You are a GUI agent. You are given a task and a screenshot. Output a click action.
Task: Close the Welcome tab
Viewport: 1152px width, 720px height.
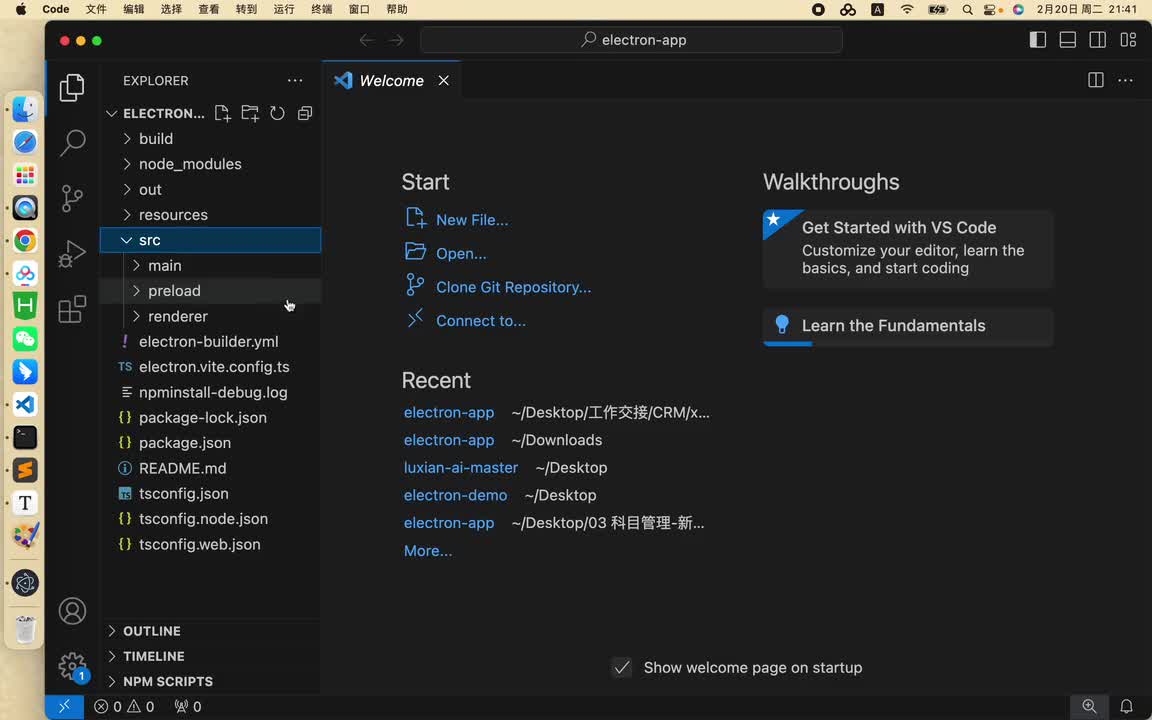pos(444,81)
